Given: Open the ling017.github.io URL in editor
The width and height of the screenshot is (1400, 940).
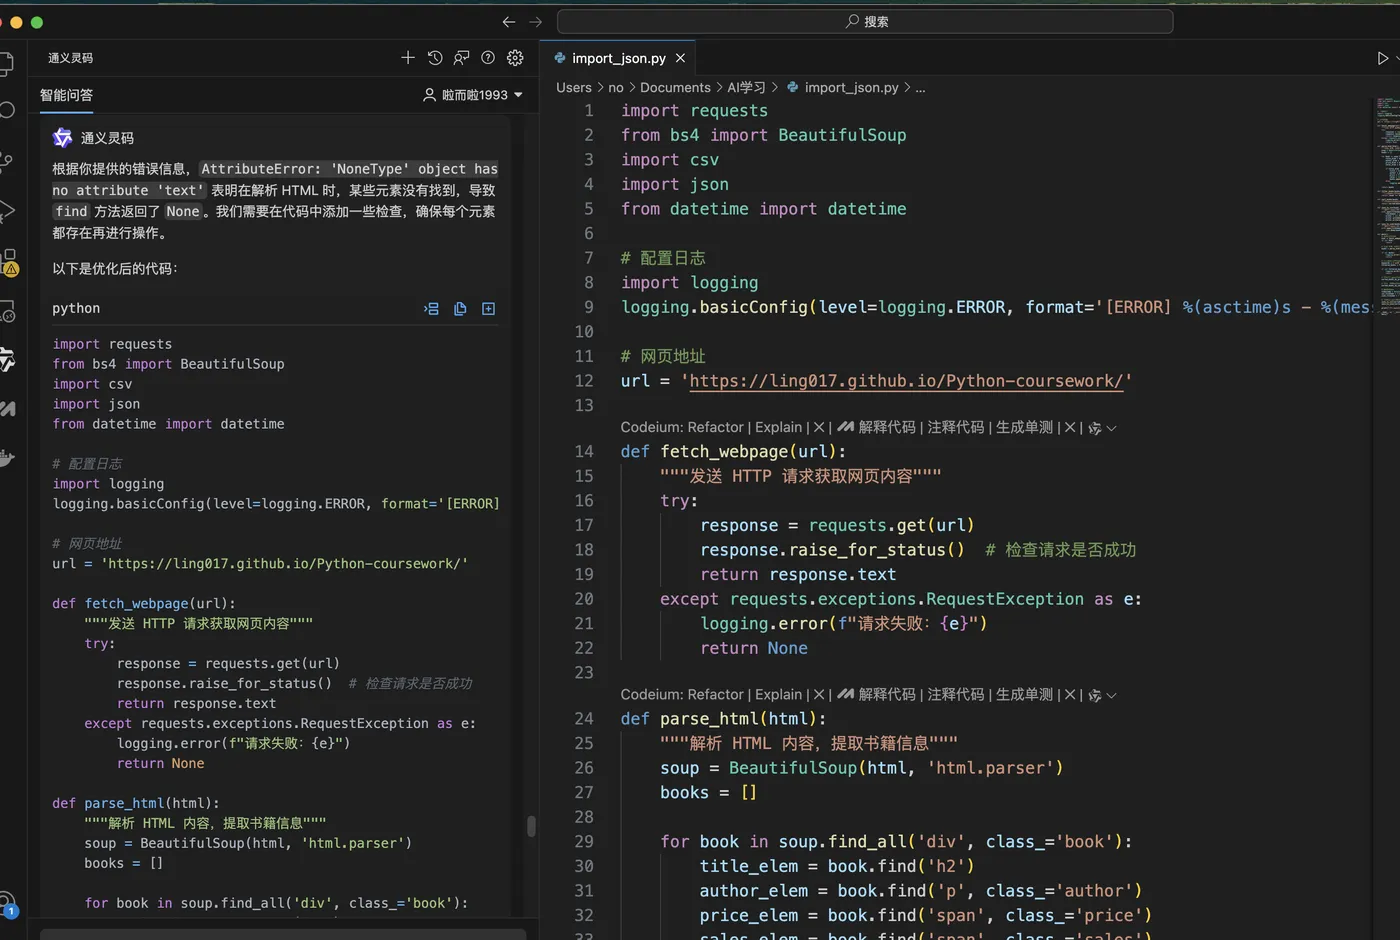Looking at the screenshot, I should (906, 381).
